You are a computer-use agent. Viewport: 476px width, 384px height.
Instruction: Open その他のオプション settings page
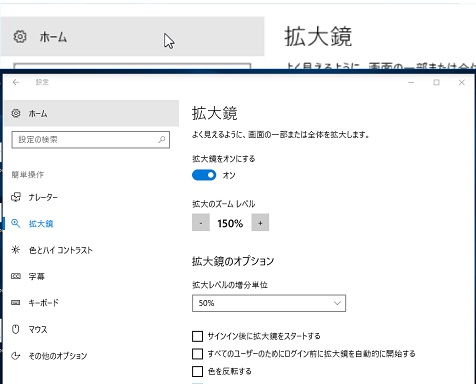point(58,356)
